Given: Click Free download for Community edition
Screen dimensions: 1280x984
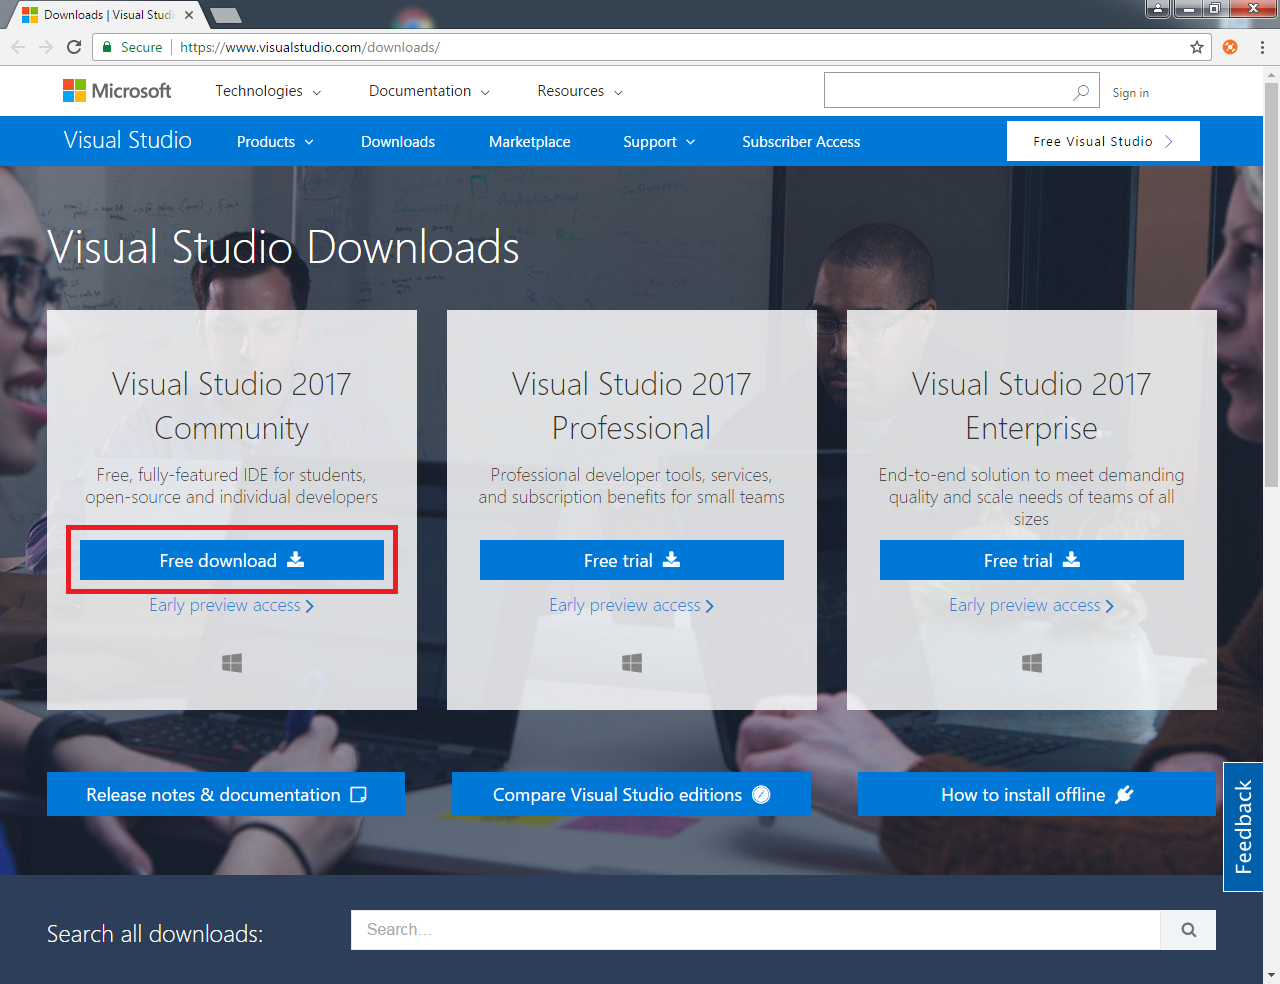Looking at the screenshot, I should click(x=232, y=560).
